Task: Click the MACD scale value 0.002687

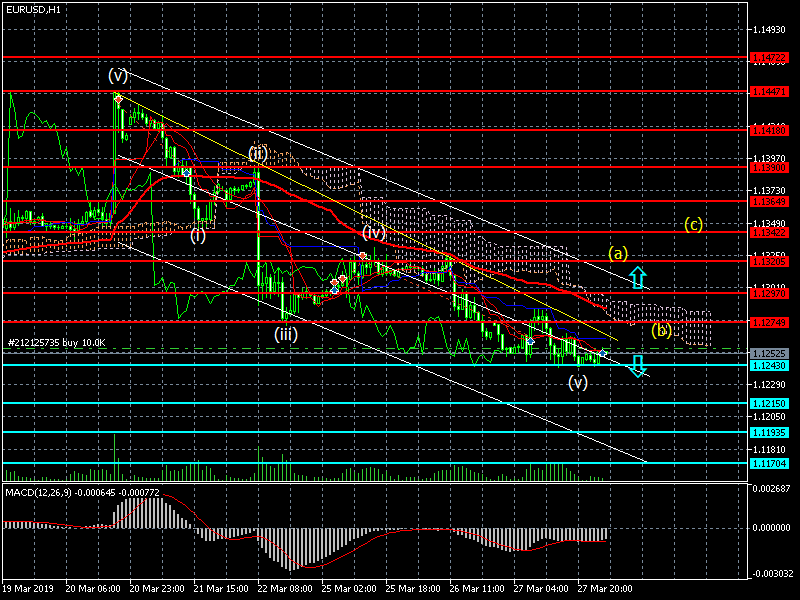Action: pyautogui.click(x=771, y=489)
